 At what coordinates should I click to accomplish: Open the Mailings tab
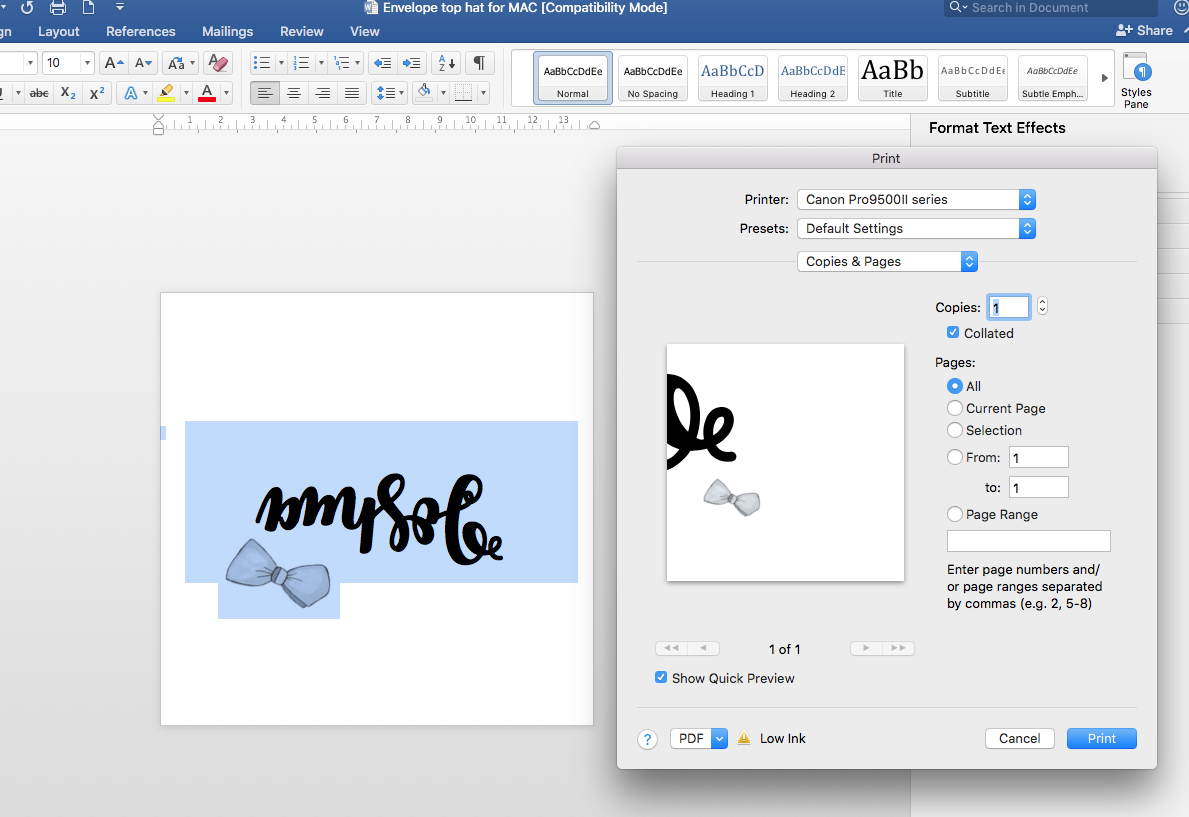click(x=227, y=31)
